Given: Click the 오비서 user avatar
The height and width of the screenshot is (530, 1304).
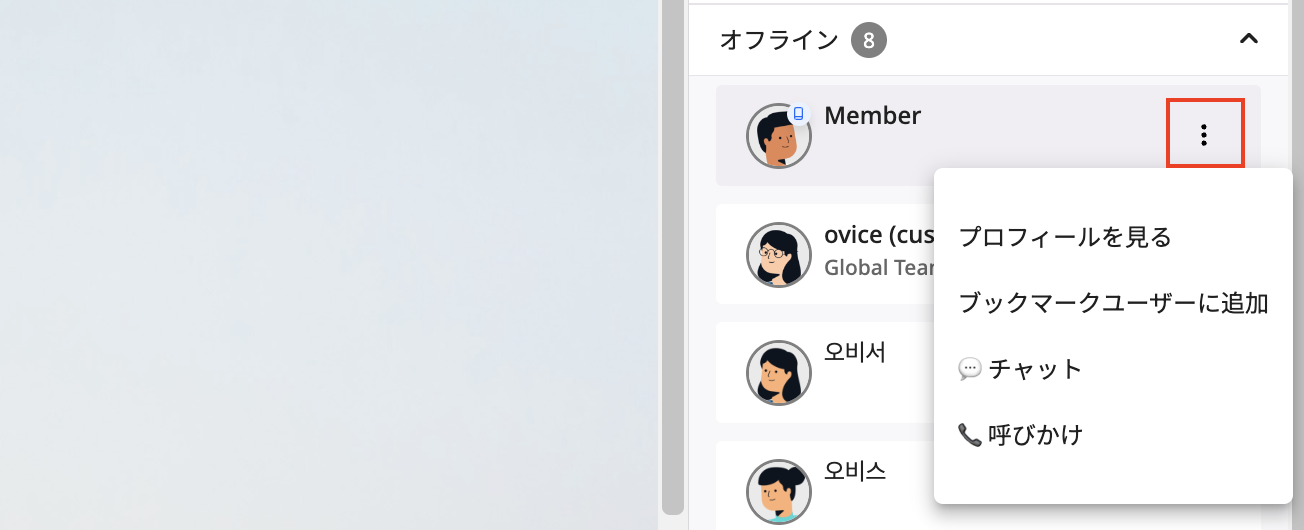Looking at the screenshot, I should pos(778,373).
